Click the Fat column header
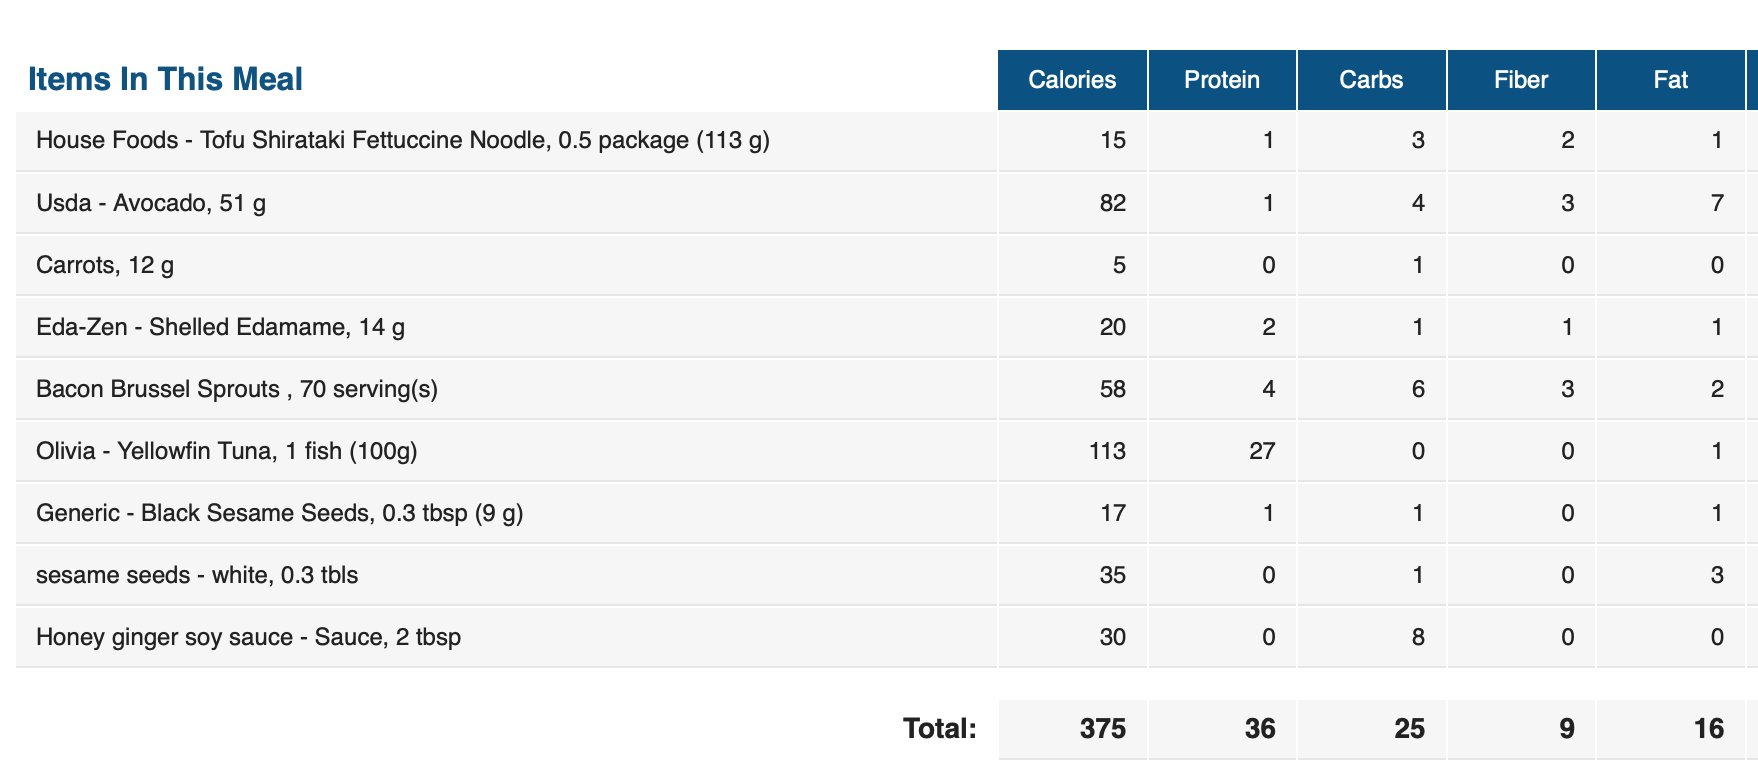1758x776 pixels. (1671, 80)
